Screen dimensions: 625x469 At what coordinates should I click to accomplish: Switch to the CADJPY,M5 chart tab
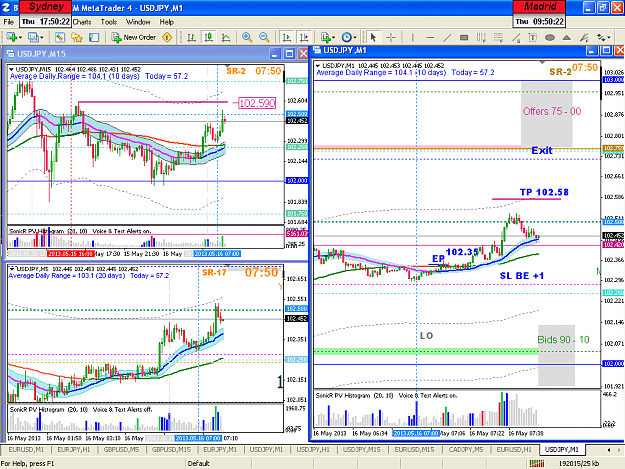[466, 449]
